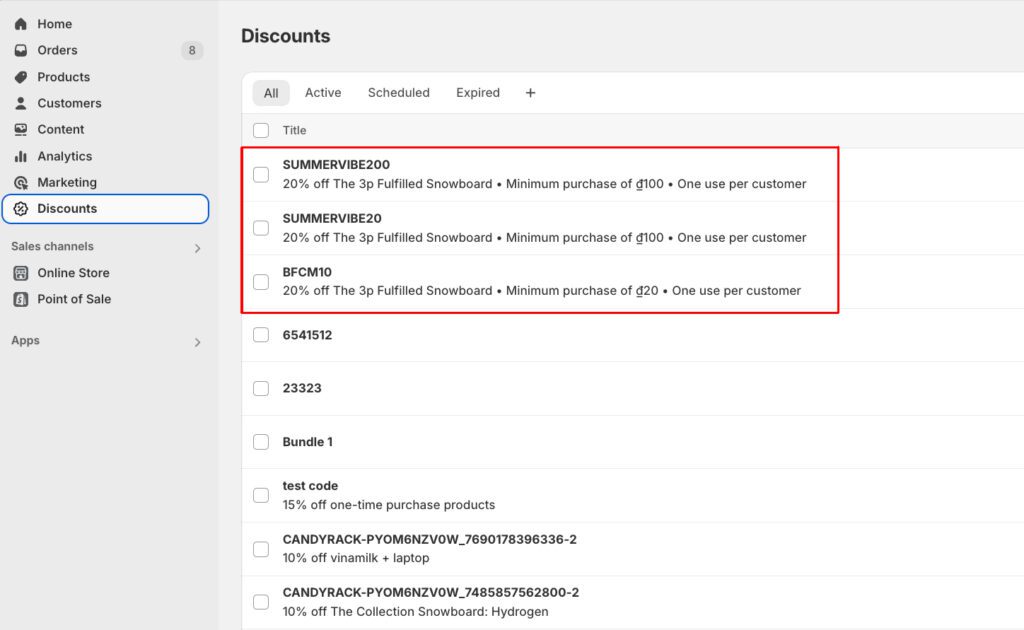Expand the Apps section chevron
This screenshot has width=1024, height=630.
click(197, 342)
